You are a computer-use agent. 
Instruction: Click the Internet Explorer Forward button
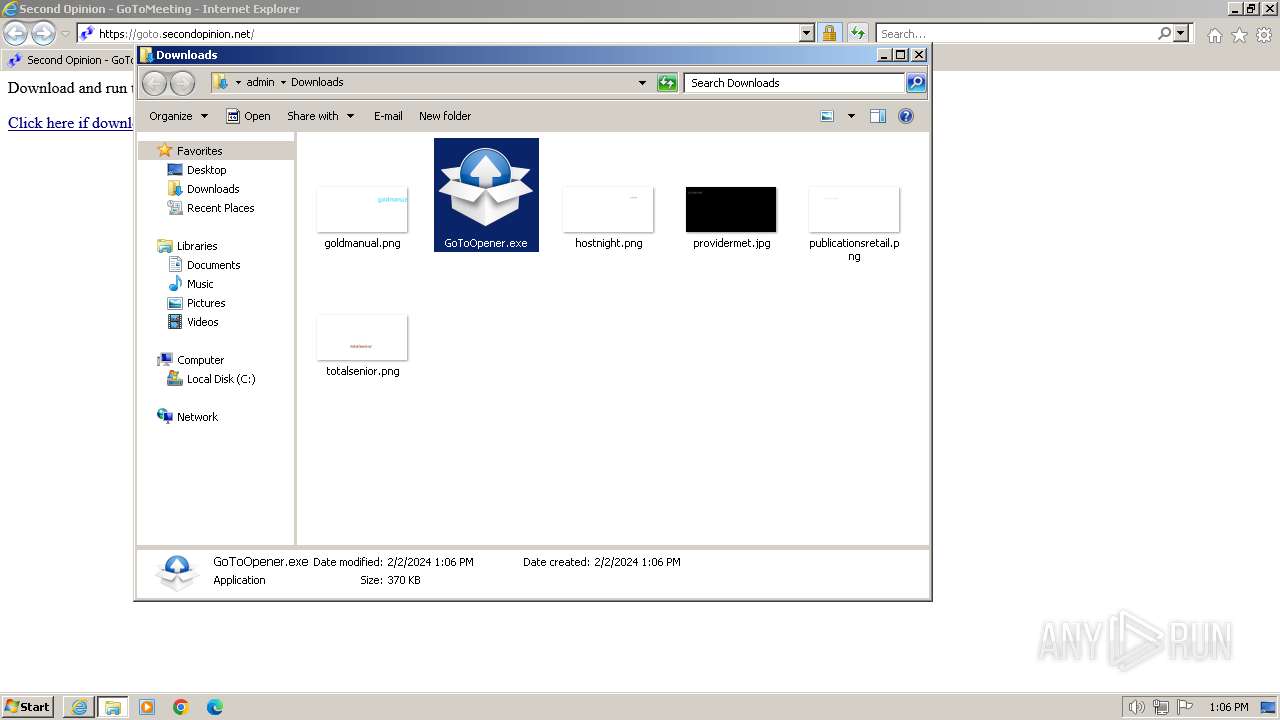43,33
